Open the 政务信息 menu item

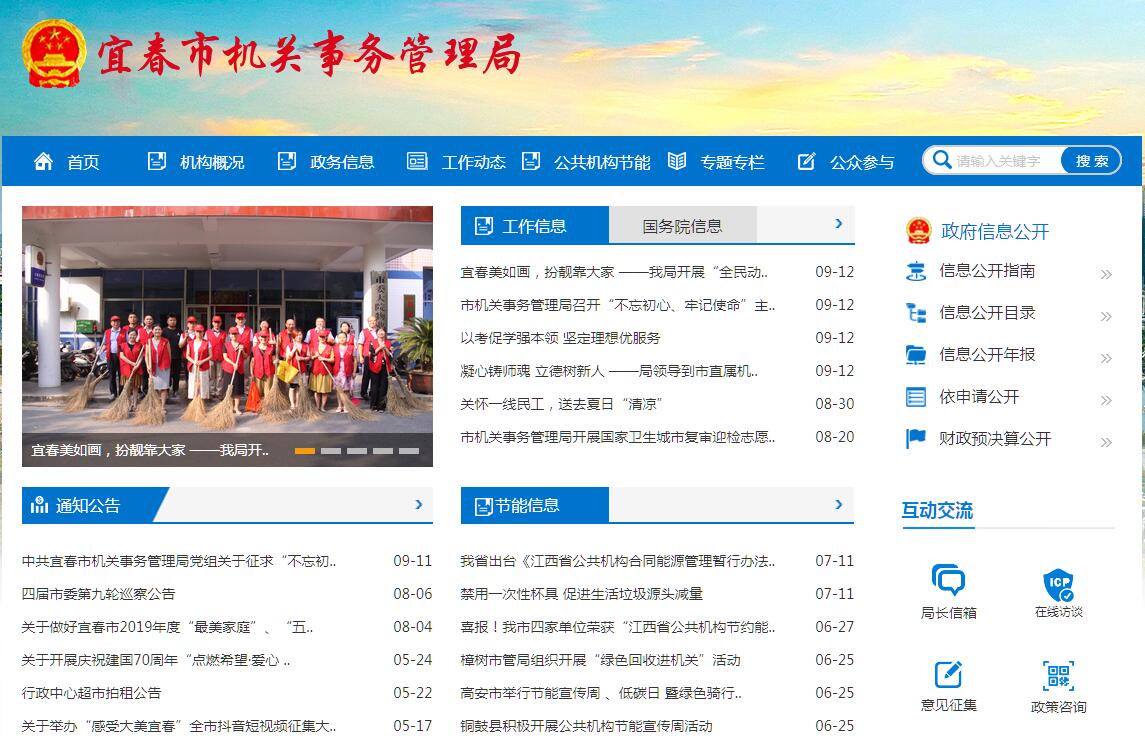342,162
